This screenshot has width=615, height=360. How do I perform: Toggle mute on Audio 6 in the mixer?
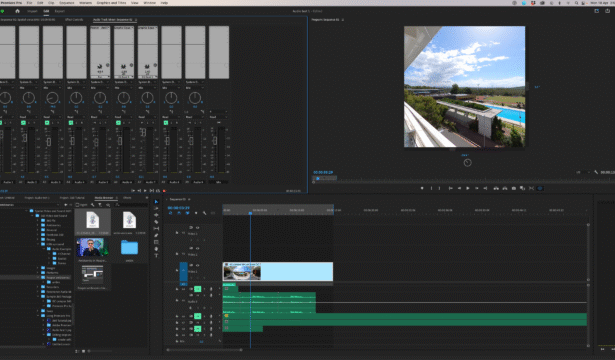coord(118,123)
